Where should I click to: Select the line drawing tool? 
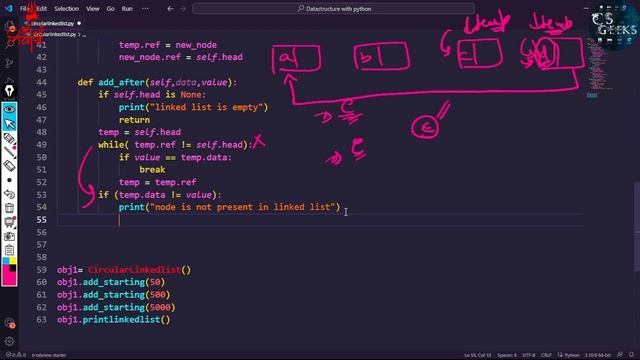pos(9,153)
